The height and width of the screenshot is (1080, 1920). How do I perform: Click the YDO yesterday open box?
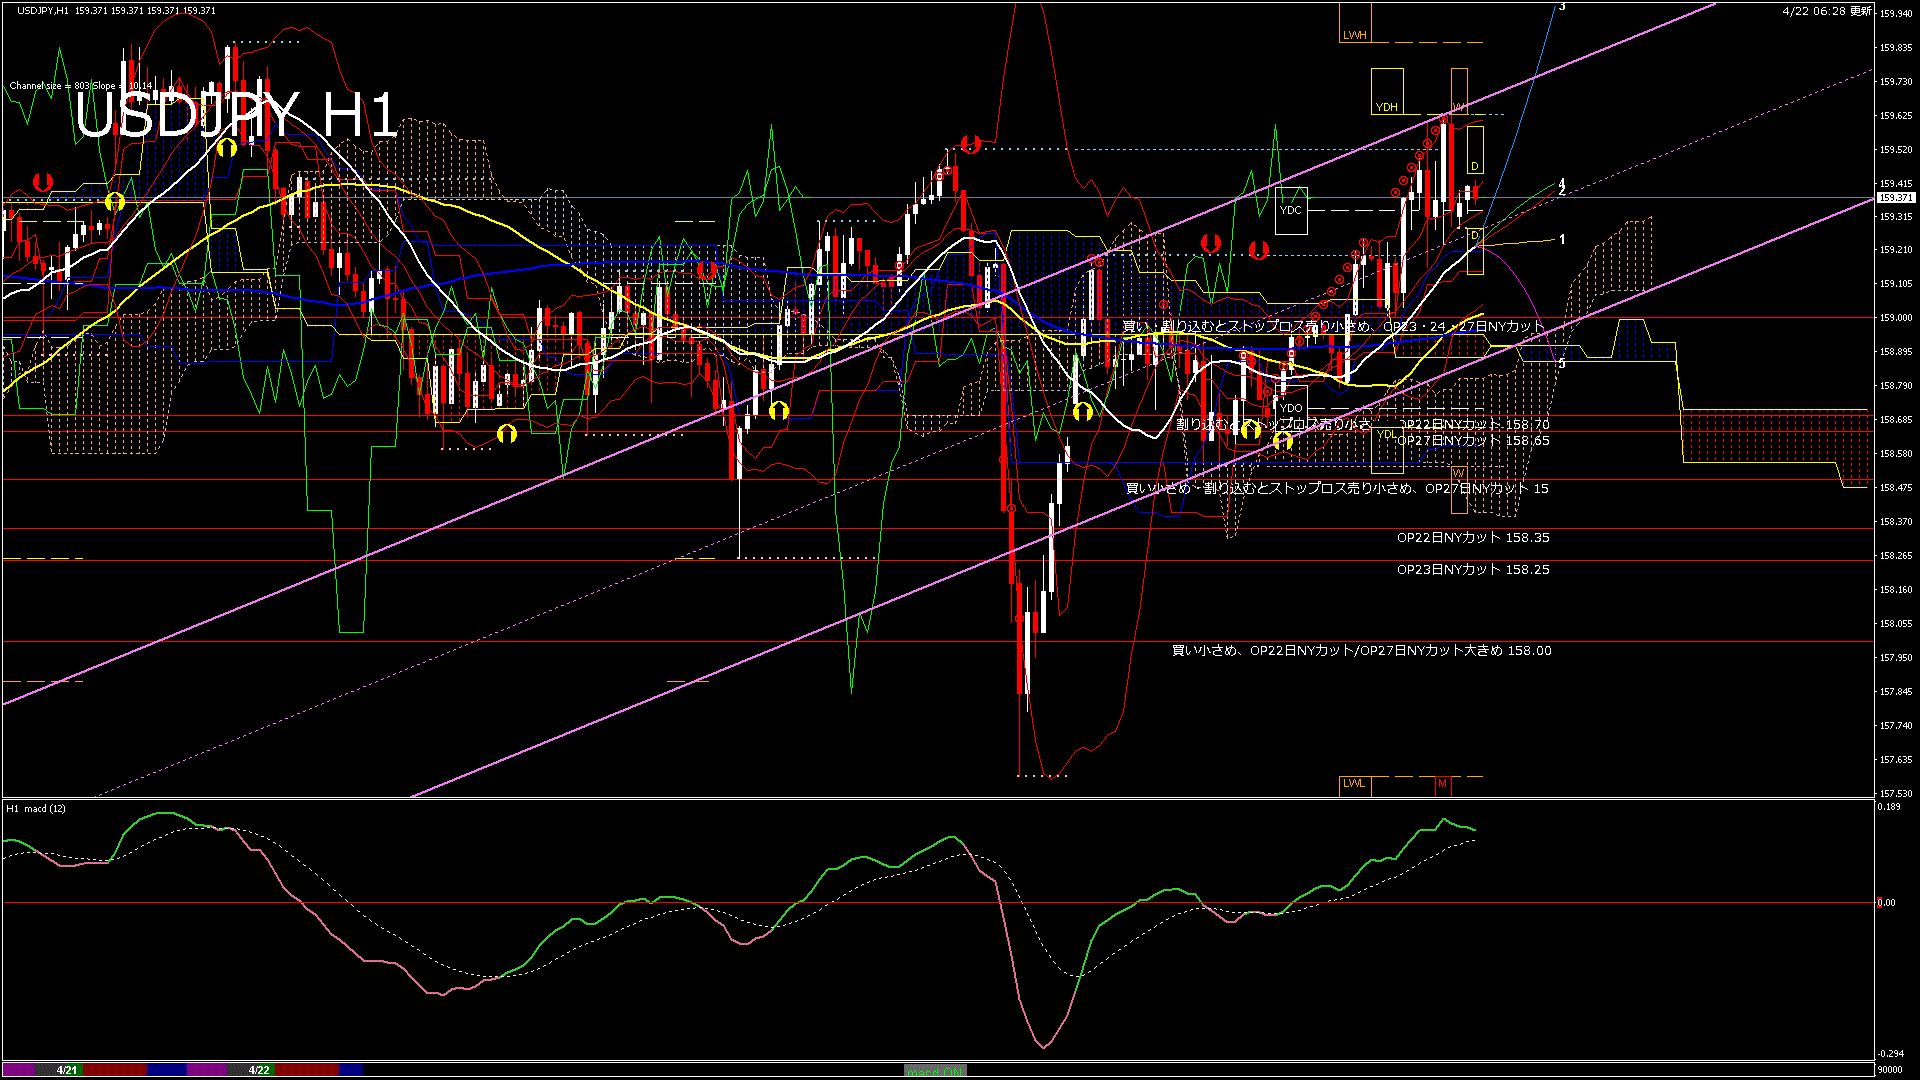(x=1291, y=408)
